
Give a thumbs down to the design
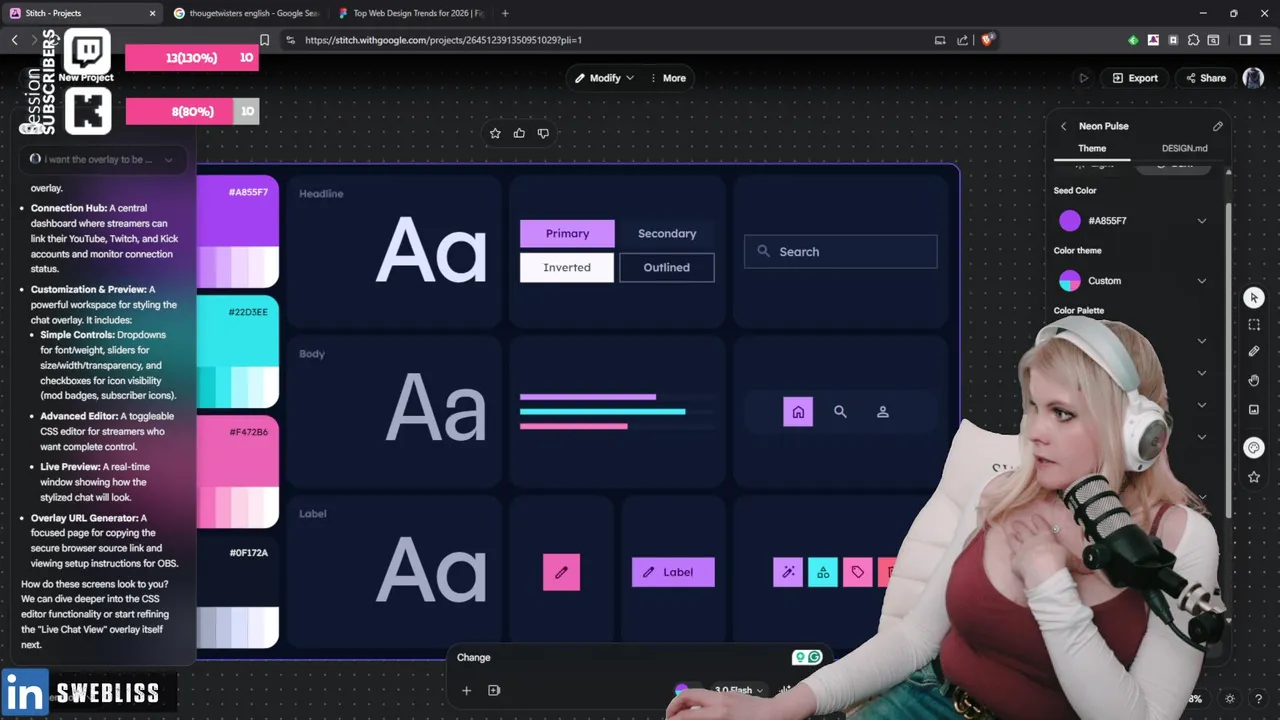(x=543, y=133)
